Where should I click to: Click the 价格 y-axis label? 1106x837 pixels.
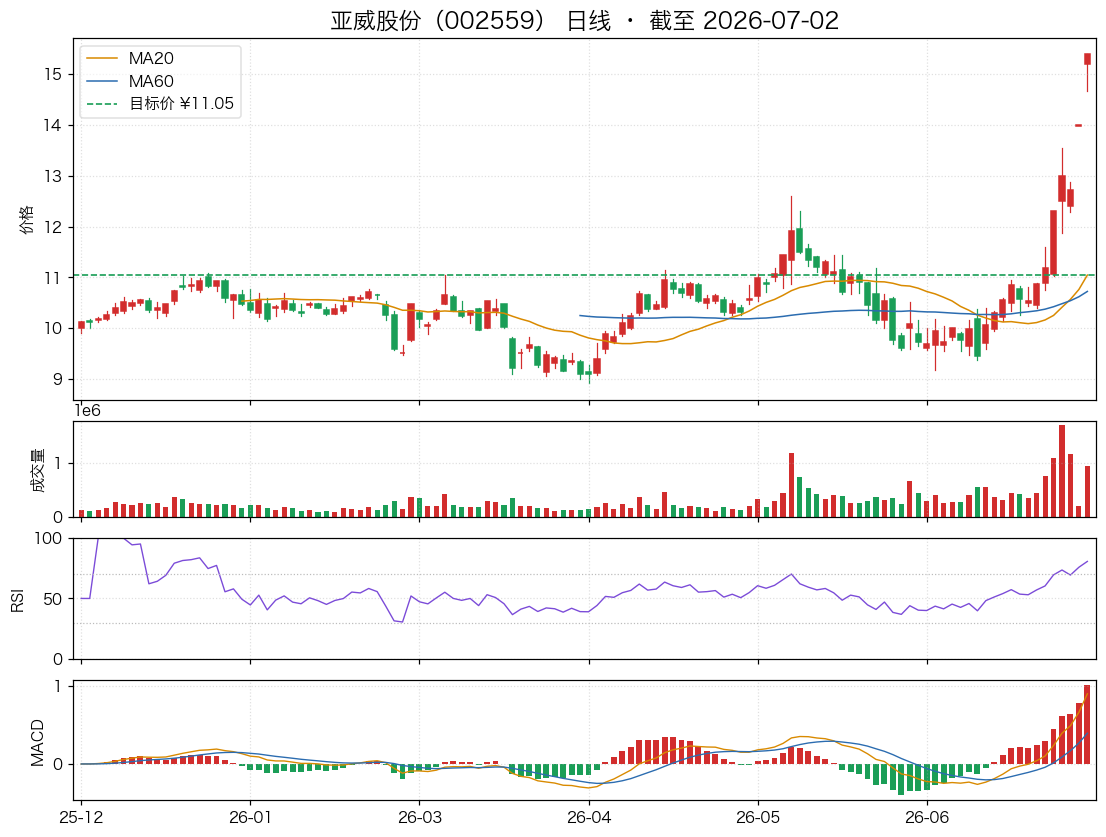pos(26,219)
